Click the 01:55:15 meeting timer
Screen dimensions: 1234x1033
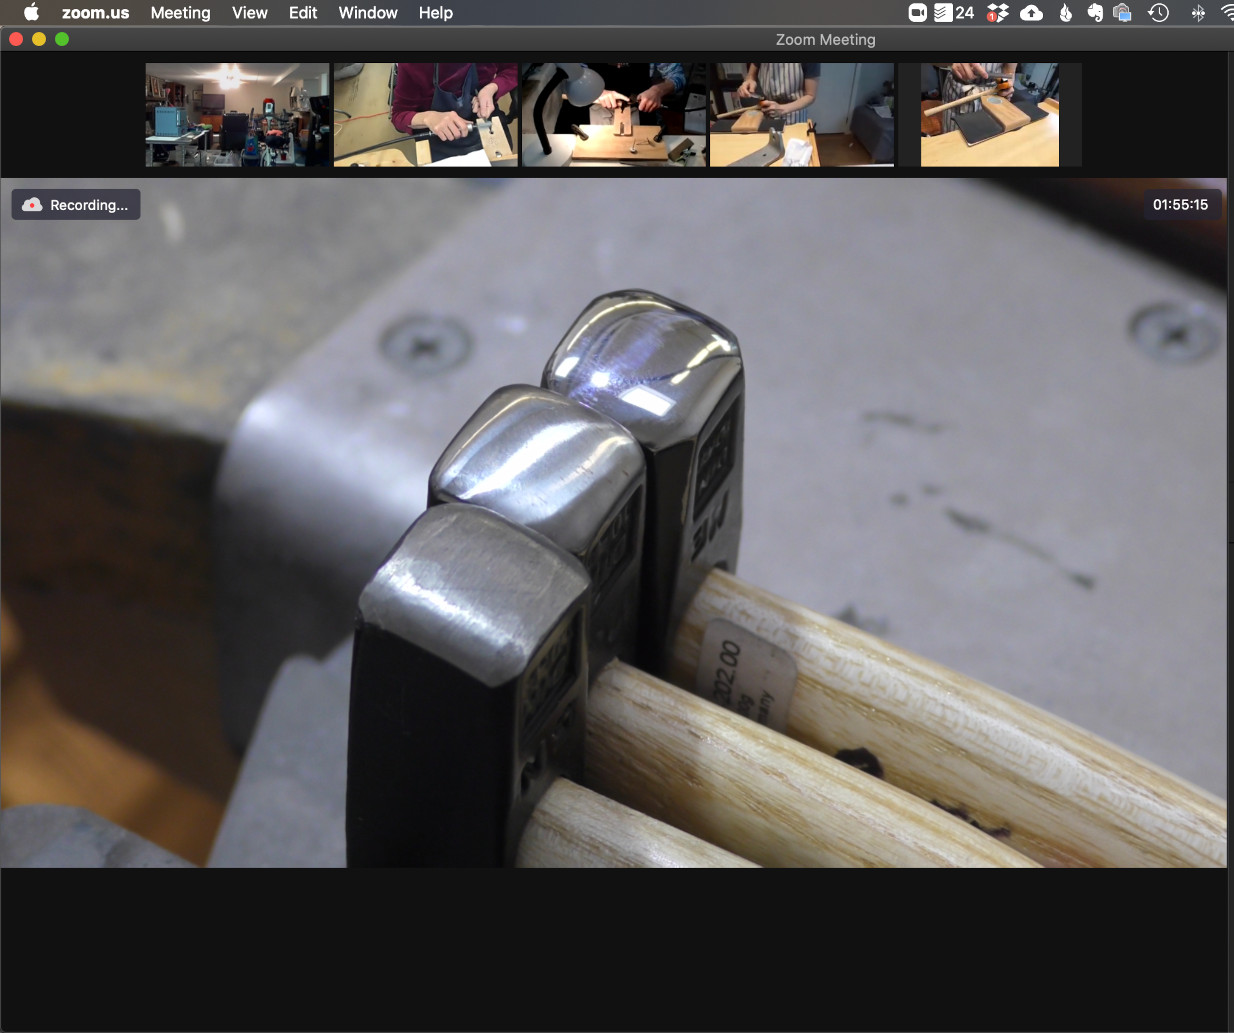coord(1180,205)
